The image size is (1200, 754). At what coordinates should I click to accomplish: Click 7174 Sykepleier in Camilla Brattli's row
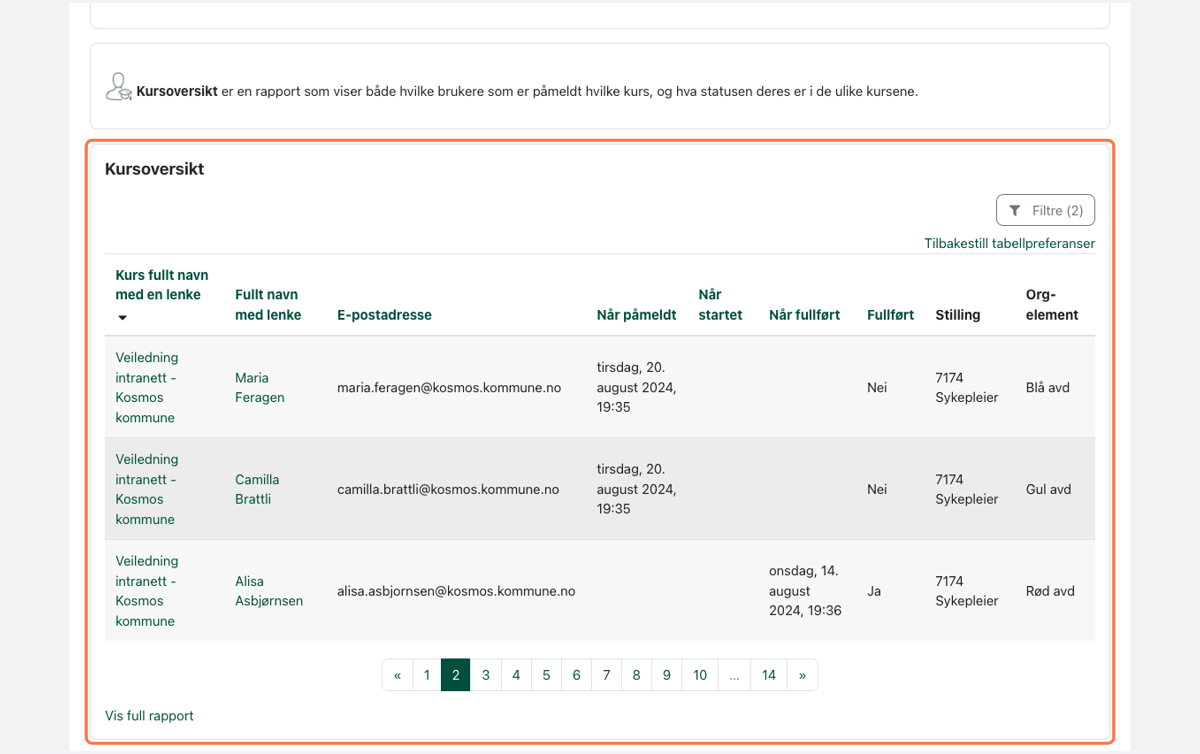click(x=967, y=489)
